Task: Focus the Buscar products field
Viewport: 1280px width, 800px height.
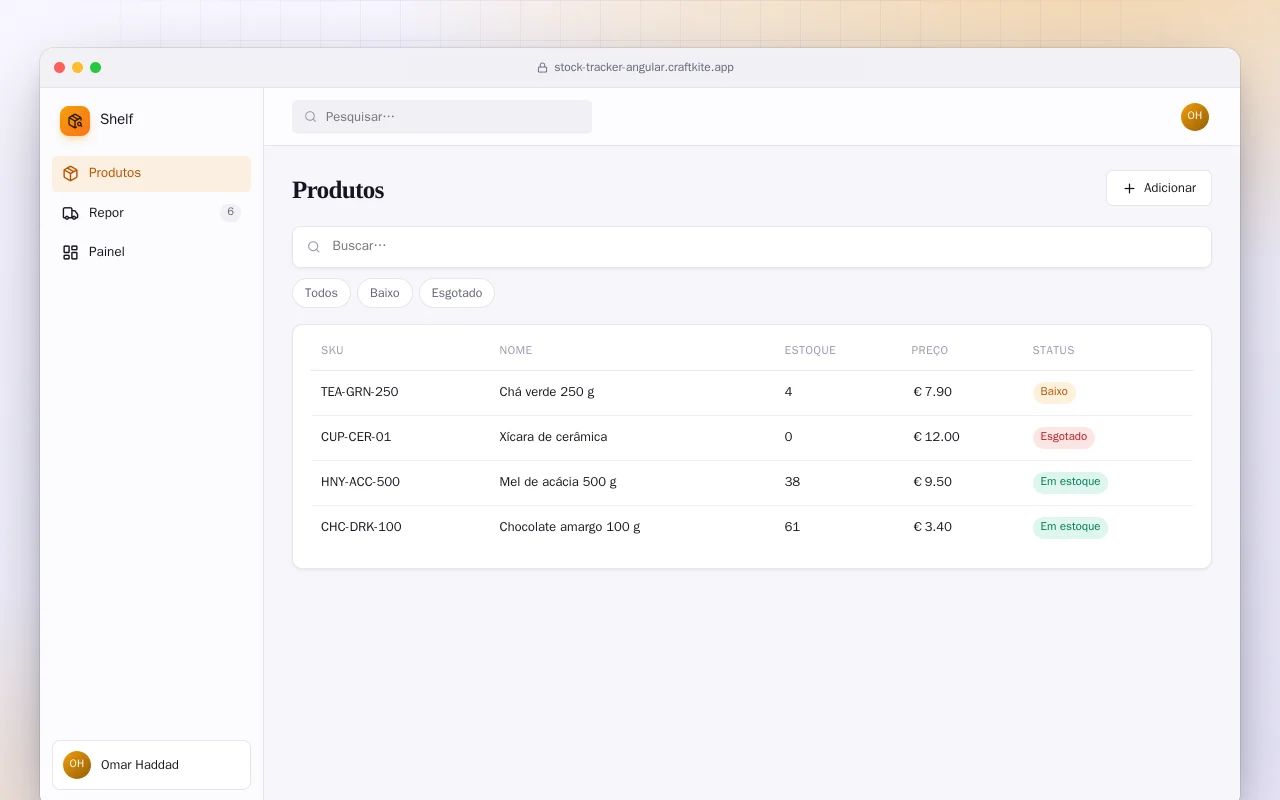Action: (752, 247)
